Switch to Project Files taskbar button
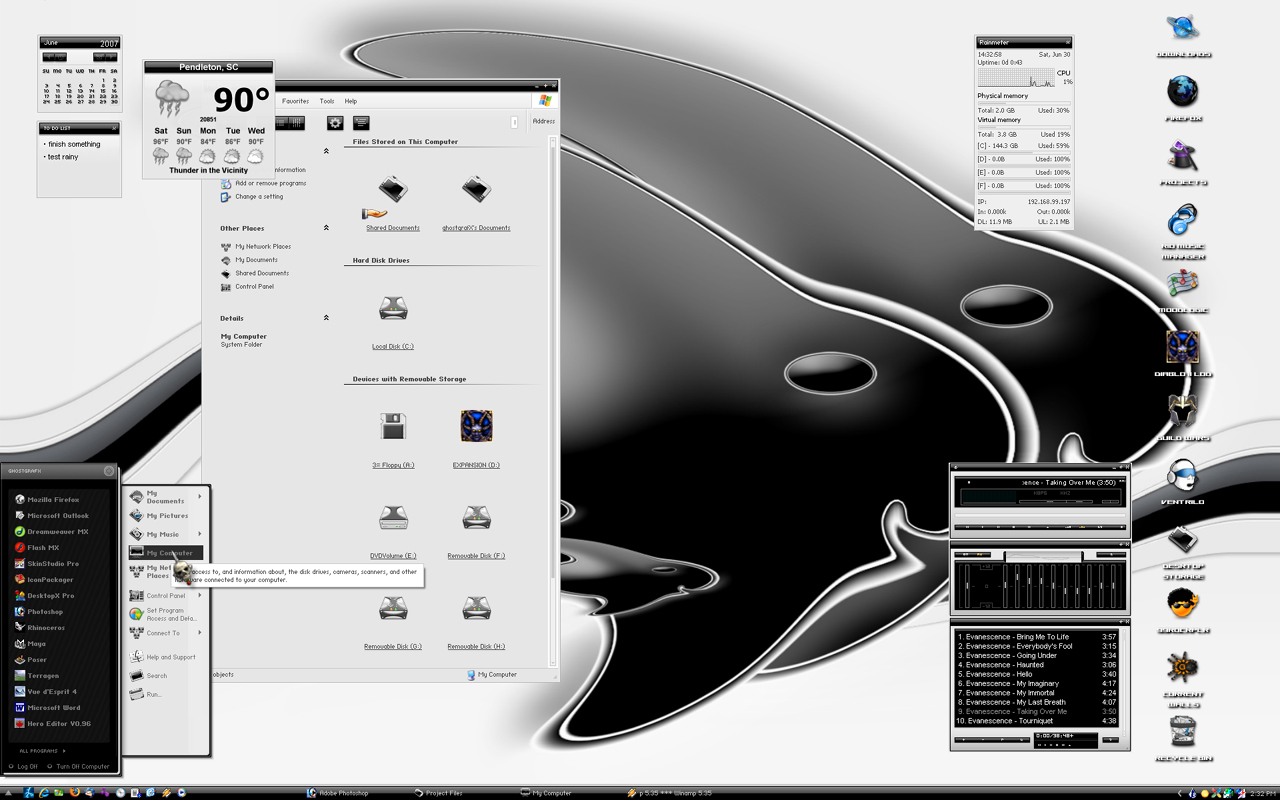This screenshot has height=800, width=1280. point(438,793)
